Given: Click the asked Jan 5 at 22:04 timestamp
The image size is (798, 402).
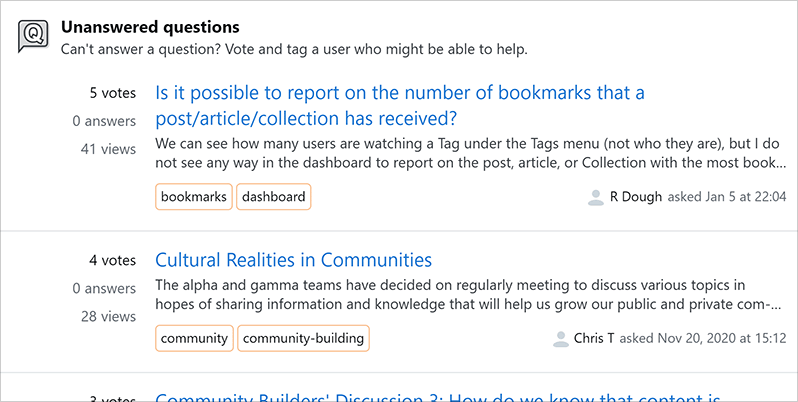Looking at the screenshot, I should [727, 197].
